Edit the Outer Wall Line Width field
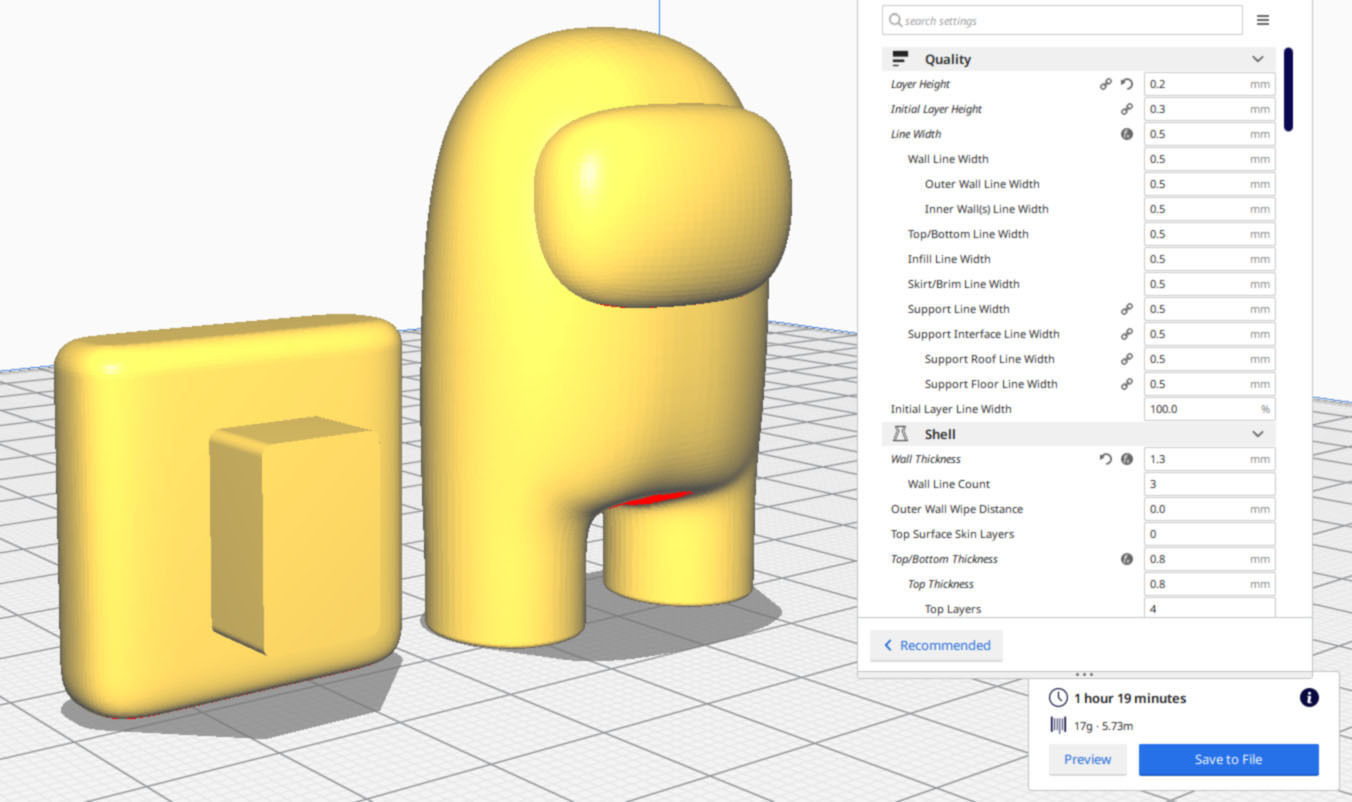The height and width of the screenshot is (802, 1352). click(1209, 184)
